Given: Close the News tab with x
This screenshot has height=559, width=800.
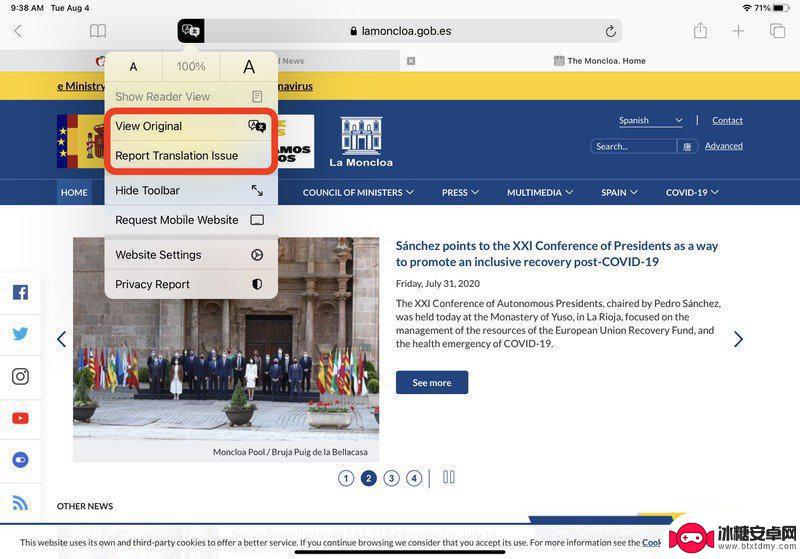Looking at the screenshot, I should coord(411,61).
